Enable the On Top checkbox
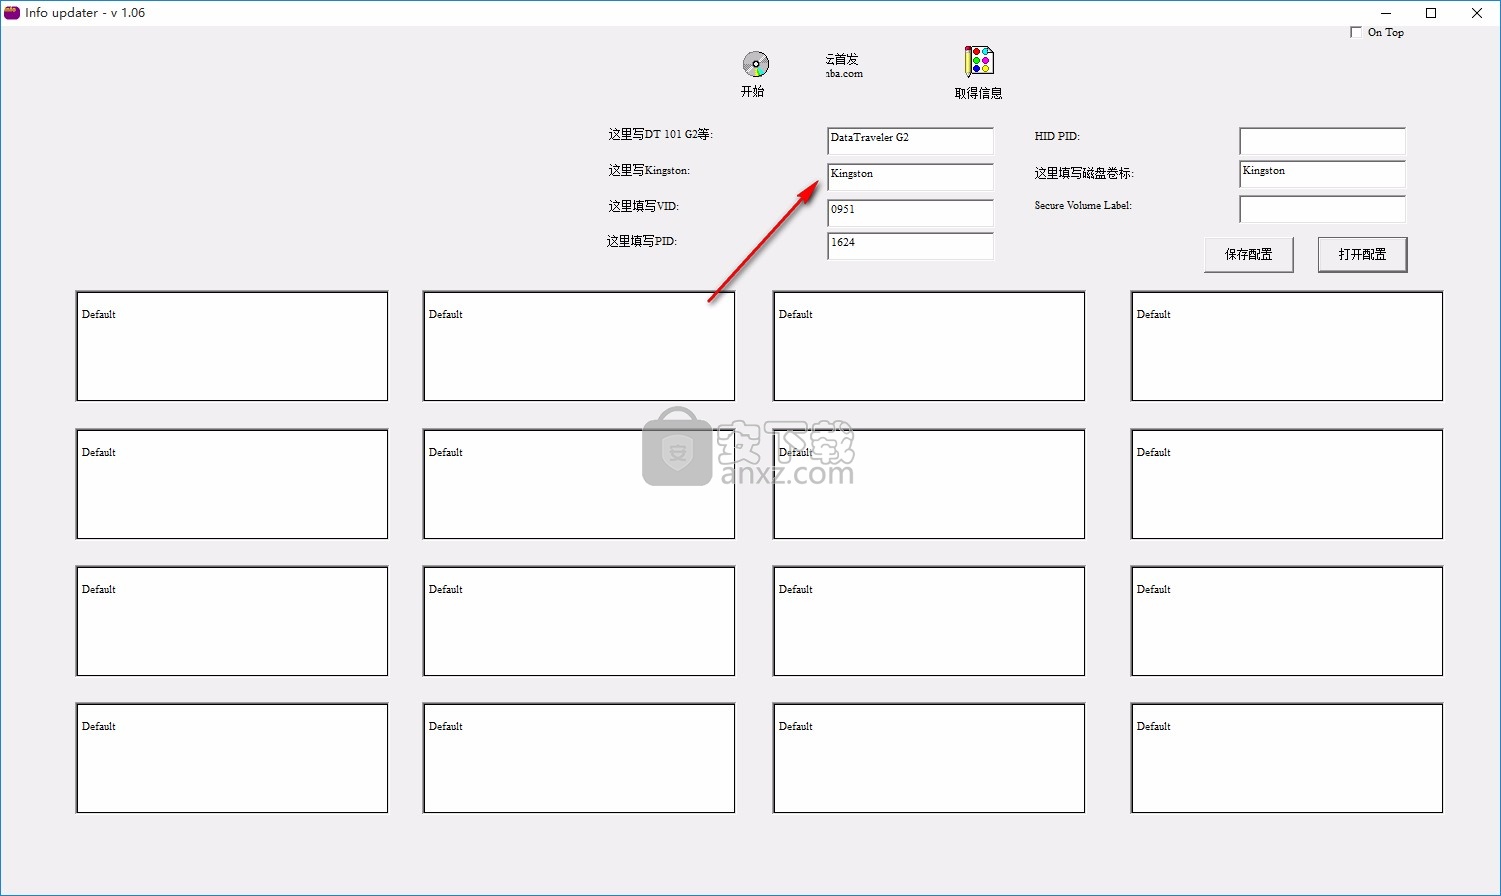1501x896 pixels. pyautogui.click(x=1356, y=32)
